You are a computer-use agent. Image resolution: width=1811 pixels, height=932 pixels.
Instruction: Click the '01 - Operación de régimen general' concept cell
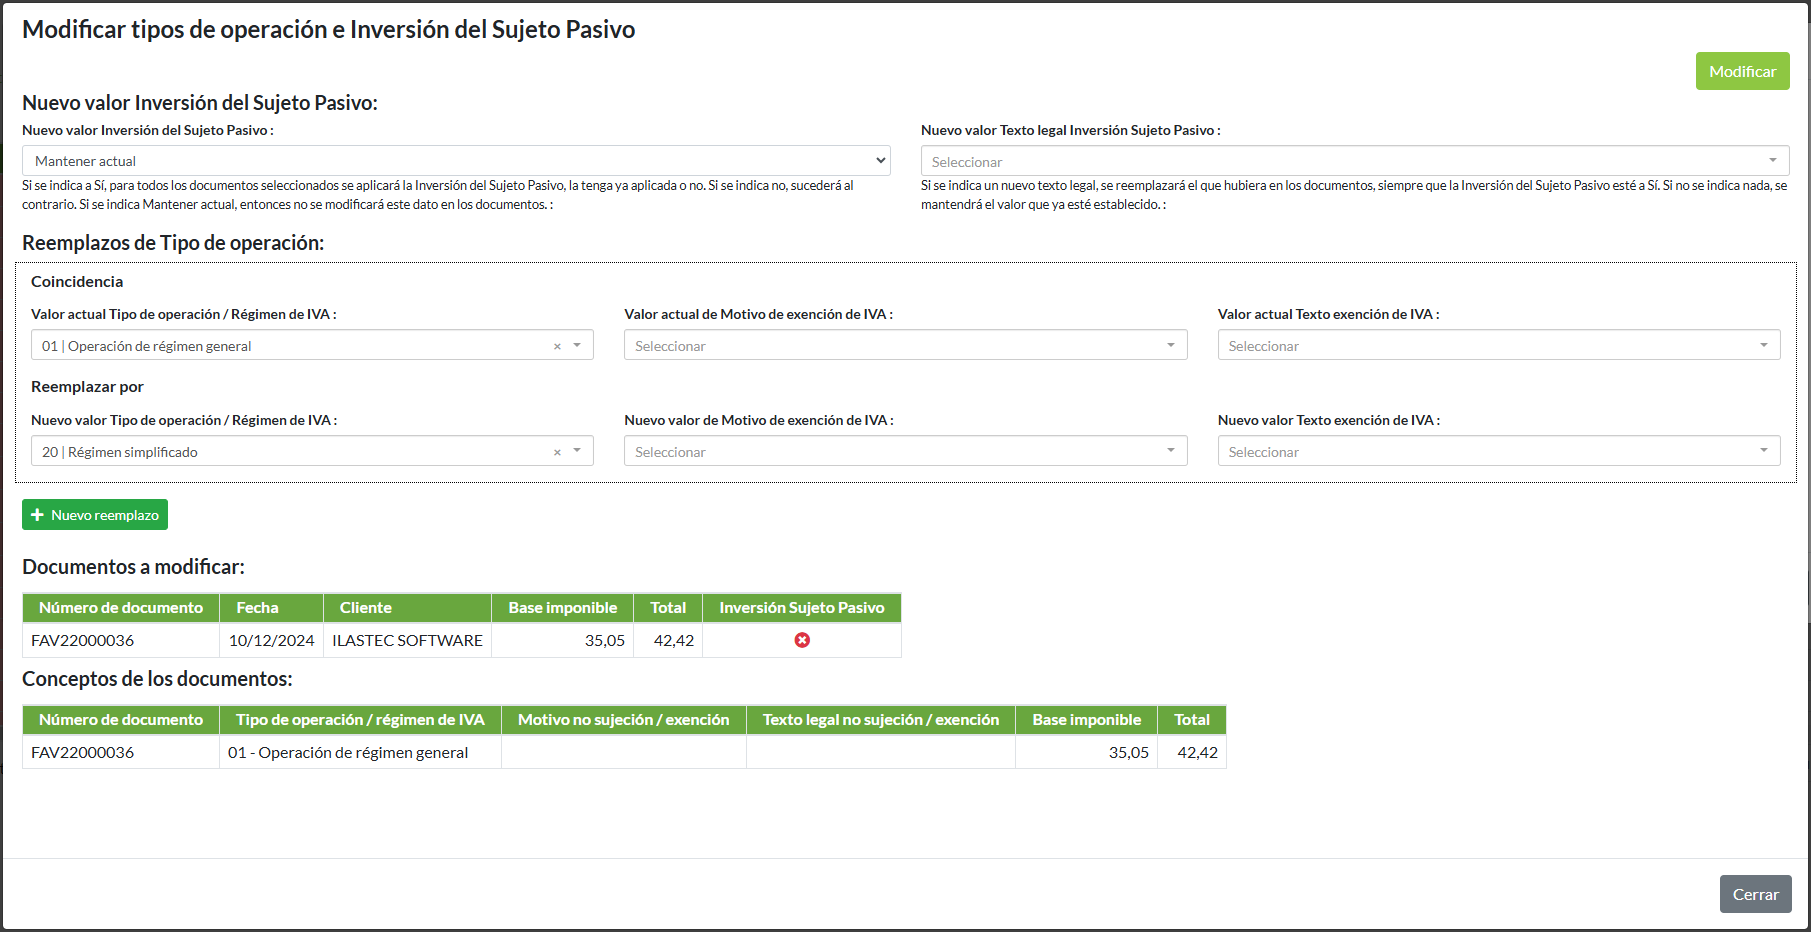(348, 752)
